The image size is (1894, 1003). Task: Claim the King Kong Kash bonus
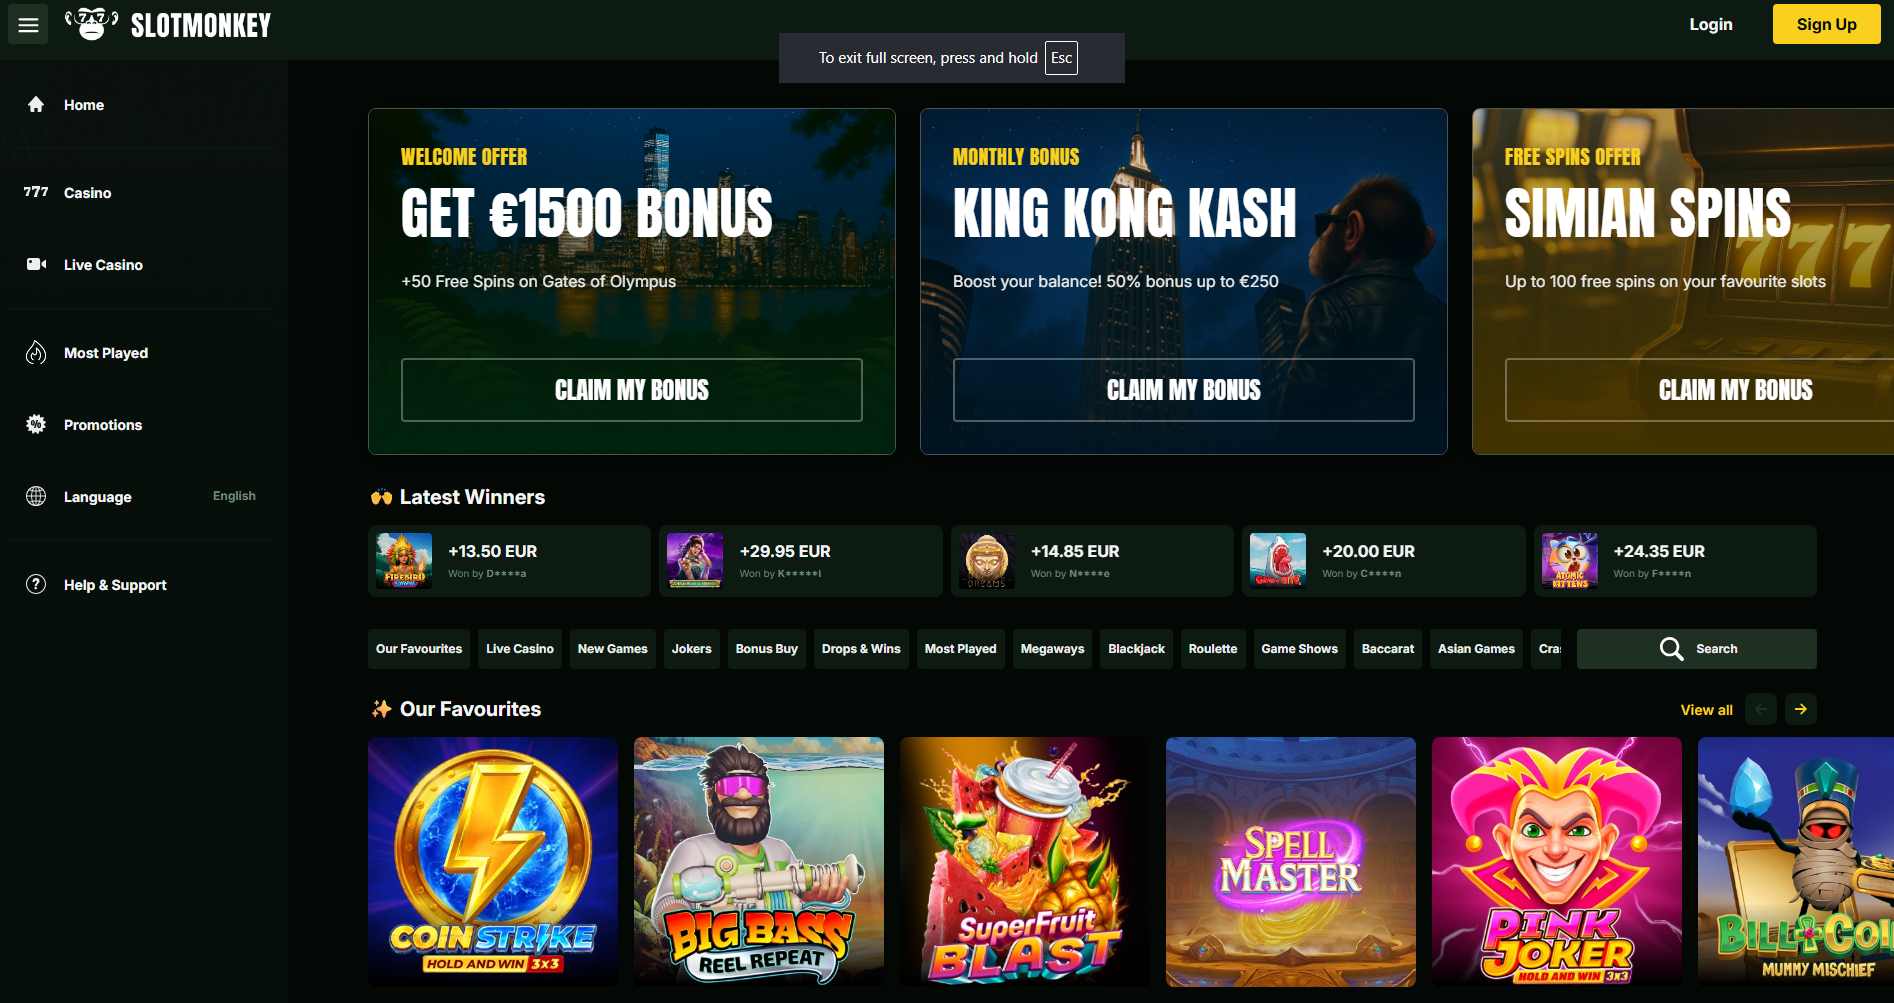coord(1184,390)
